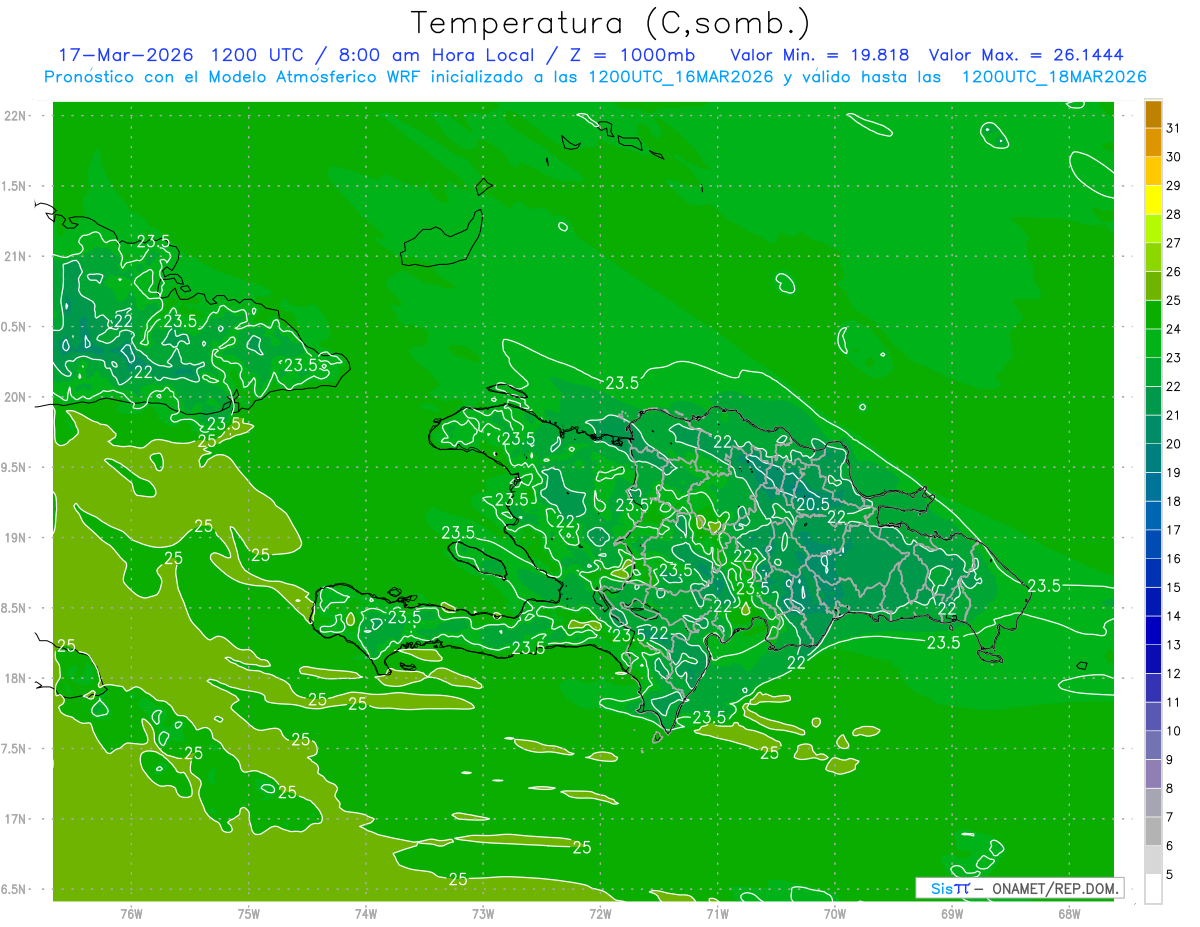This screenshot has width=1200, height=927.
Task: Click the '73W' longitude axis label
Action: (x=483, y=914)
